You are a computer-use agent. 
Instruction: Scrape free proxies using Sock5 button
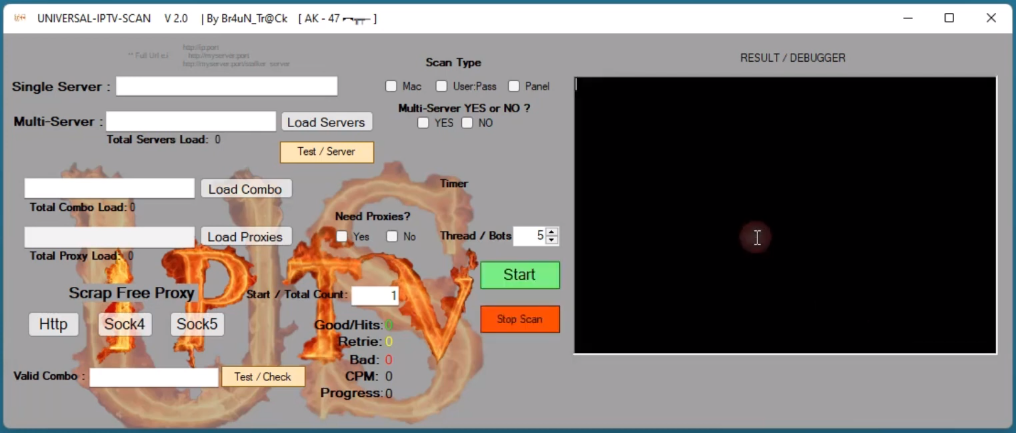pos(197,324)
